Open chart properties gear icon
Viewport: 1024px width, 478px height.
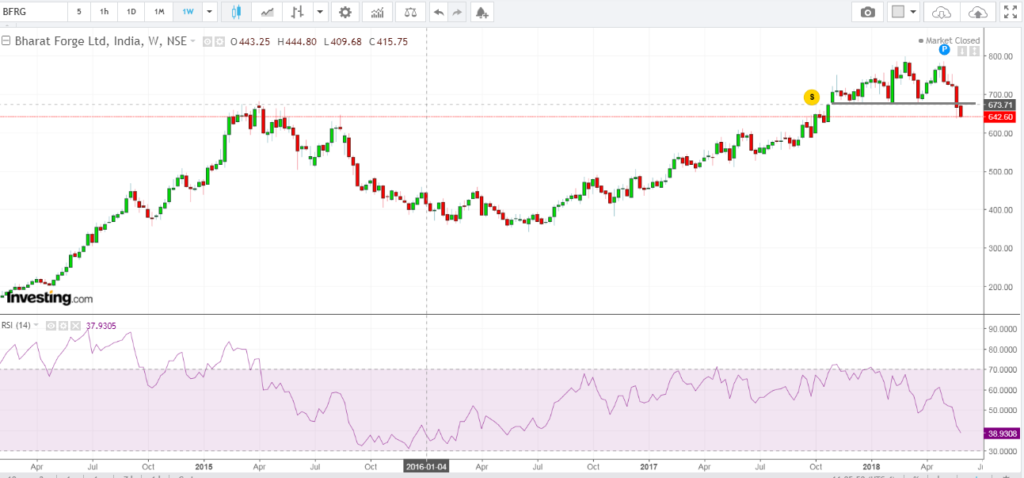pos(345,12)
